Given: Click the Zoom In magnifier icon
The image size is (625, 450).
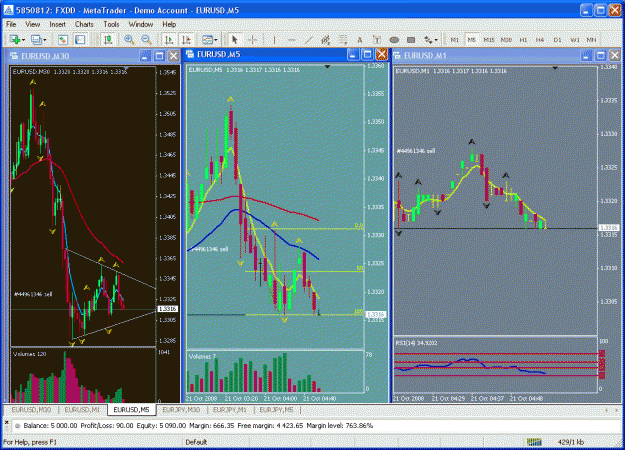Looking at the screenshot, I should (x=129, y=40).
